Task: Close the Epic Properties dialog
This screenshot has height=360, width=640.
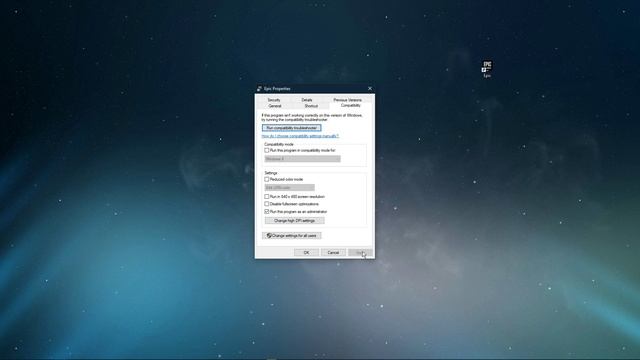Action: (370, 89)
